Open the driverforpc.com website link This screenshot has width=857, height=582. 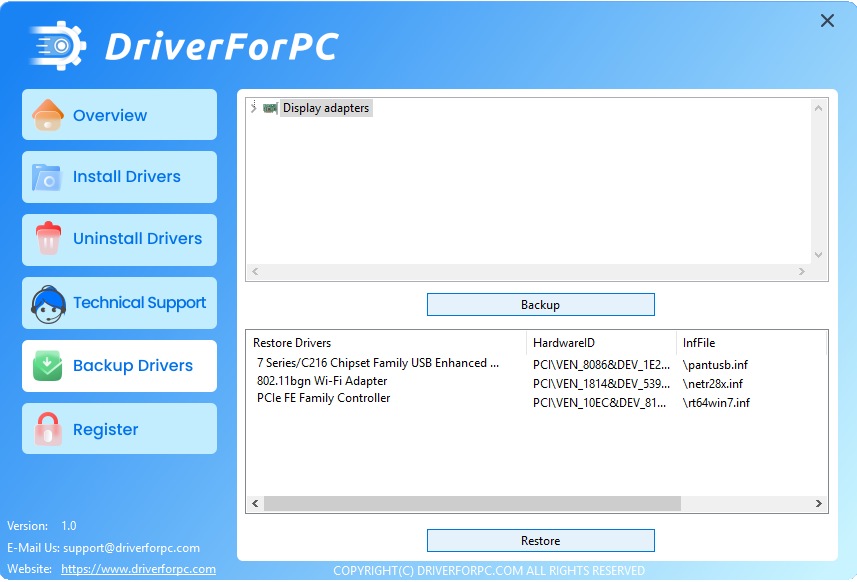click(138, 569)
